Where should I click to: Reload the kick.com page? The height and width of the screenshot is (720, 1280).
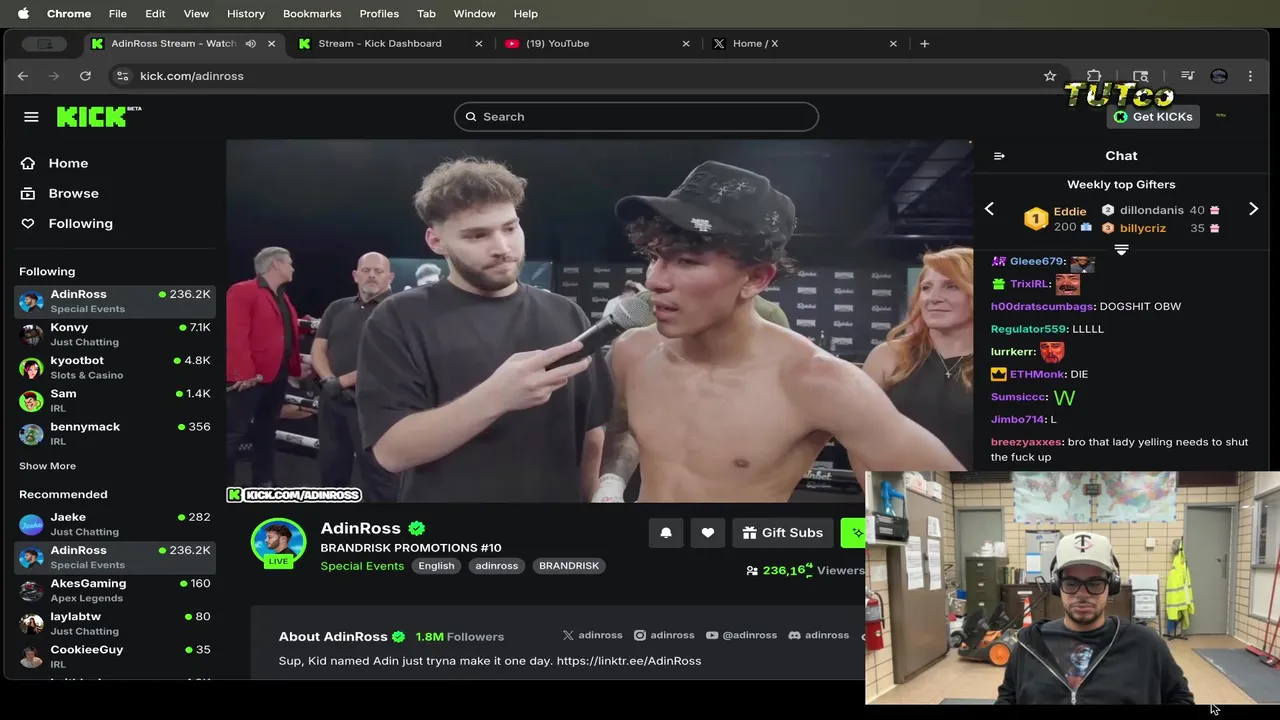click(85, 76)
